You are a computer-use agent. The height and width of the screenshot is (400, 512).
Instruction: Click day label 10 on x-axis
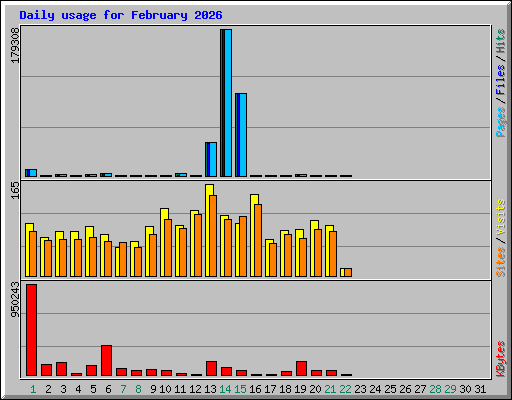165,389
